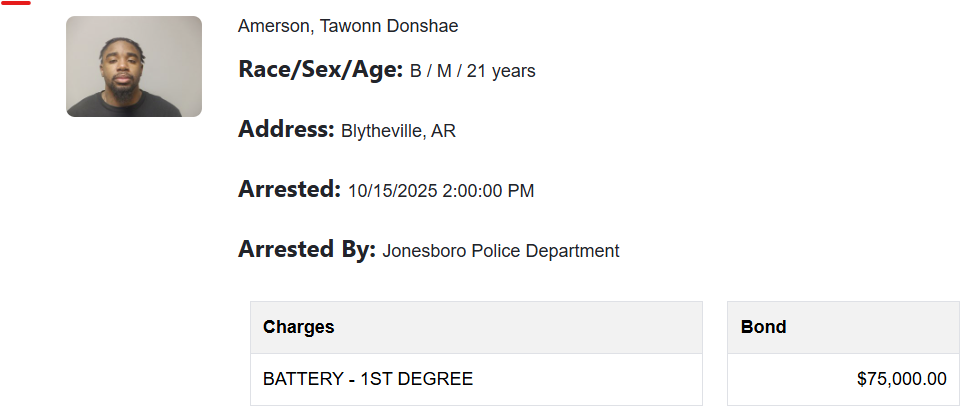The height and width of the screenshot is (412, 967).
Task: Click the Bond column header
Action: point(763,327)
